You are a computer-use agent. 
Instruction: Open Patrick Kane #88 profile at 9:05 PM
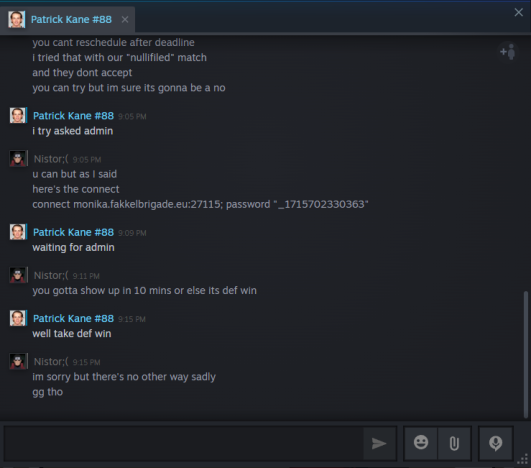click(73, 116)
